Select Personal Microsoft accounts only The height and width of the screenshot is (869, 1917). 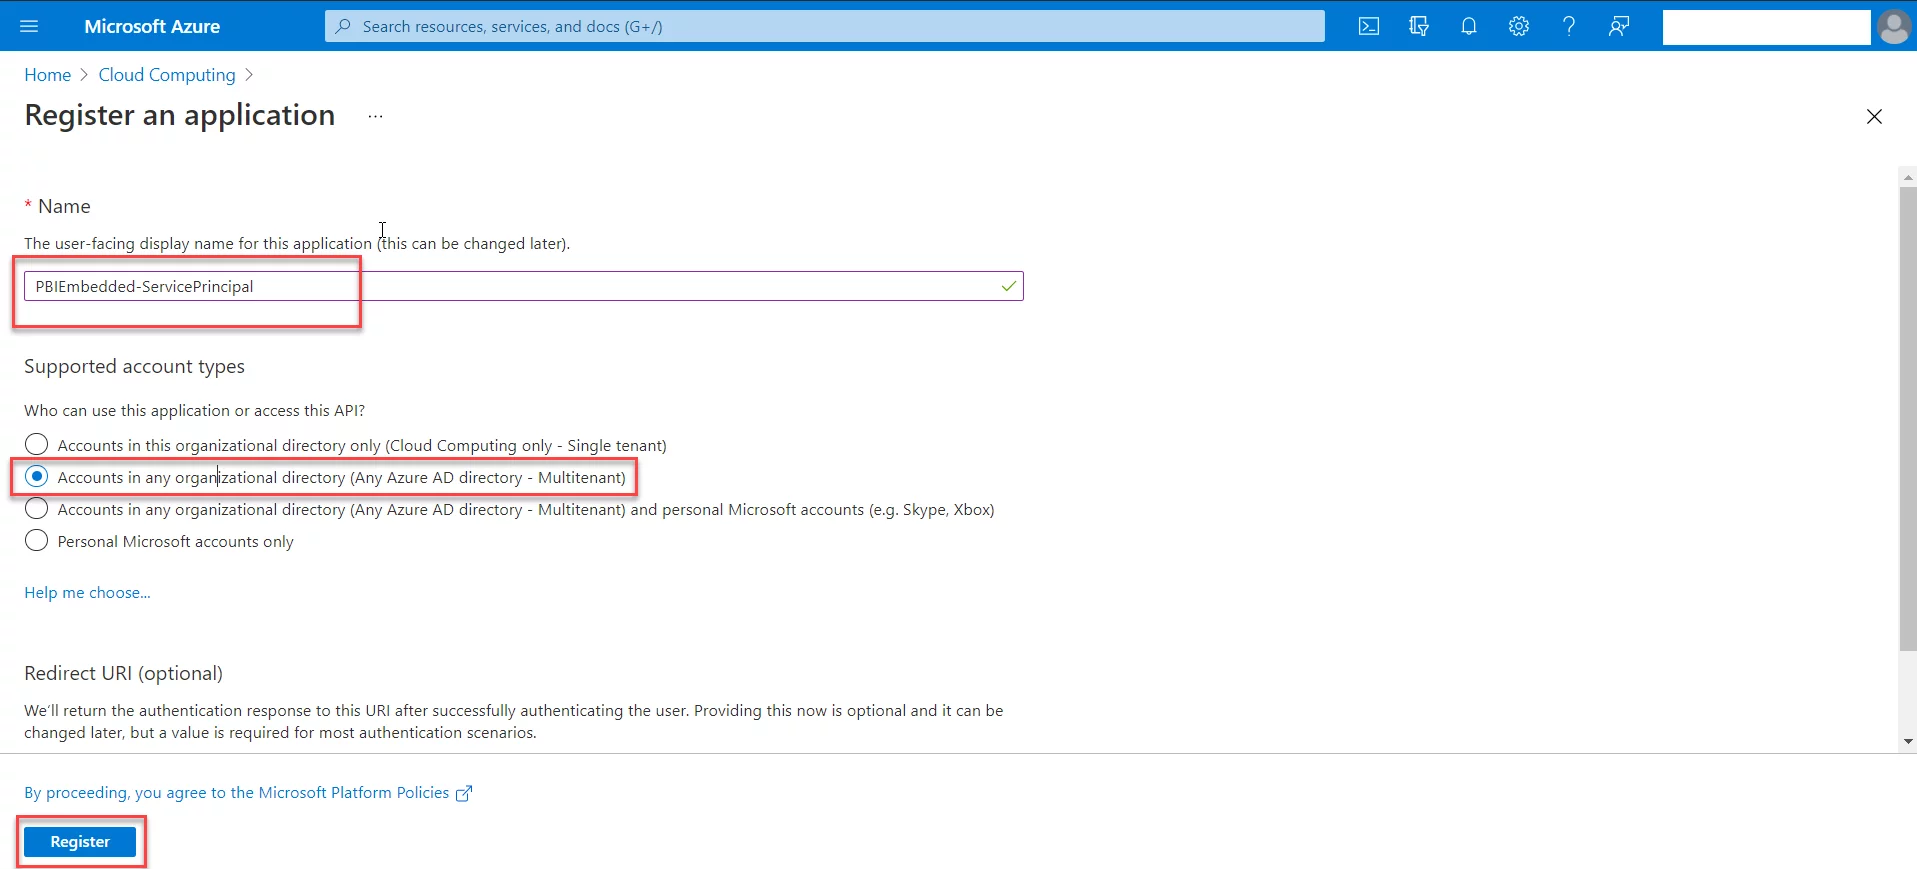pyautogui.click(x=37, y=540)
